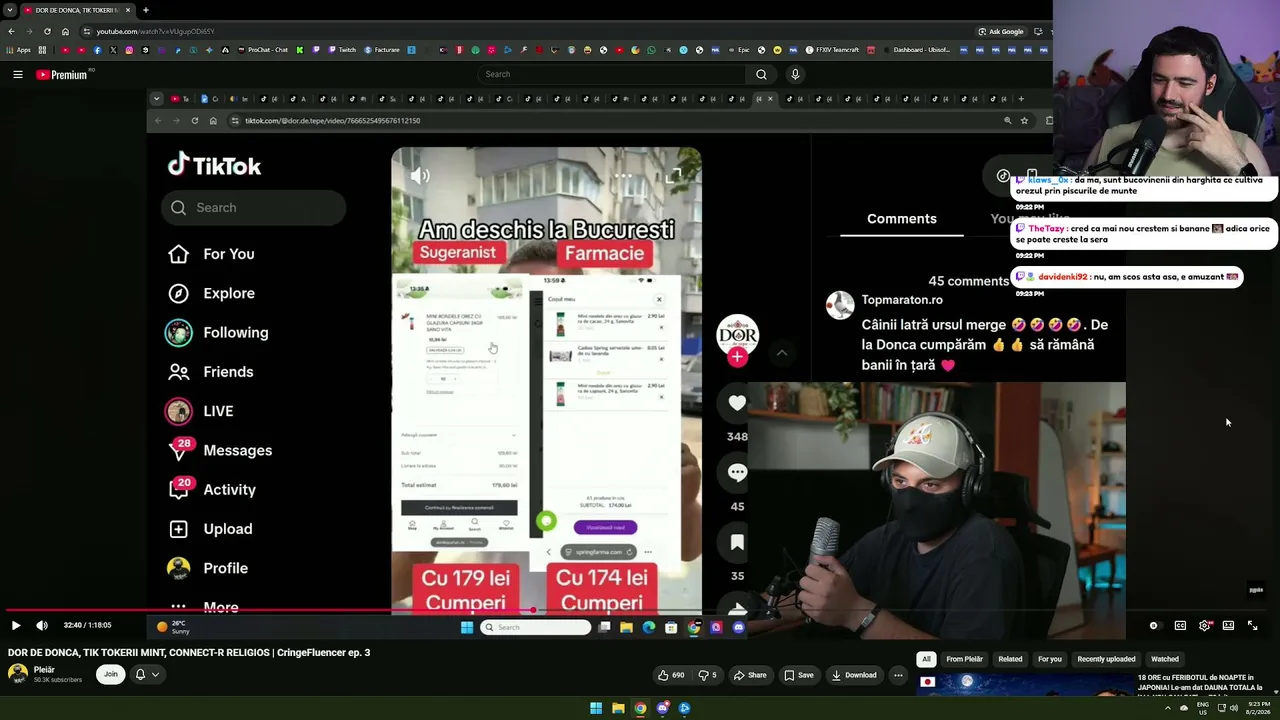Click Search field in recorded TikTok page

253,208
